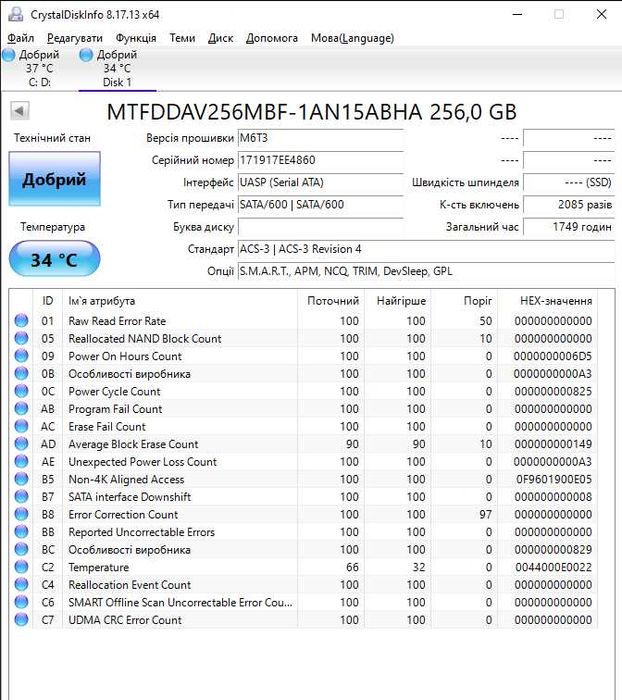Click the interface field UASP (Serial ATA)
Screen dimensions: 622x700
point(321,182)
